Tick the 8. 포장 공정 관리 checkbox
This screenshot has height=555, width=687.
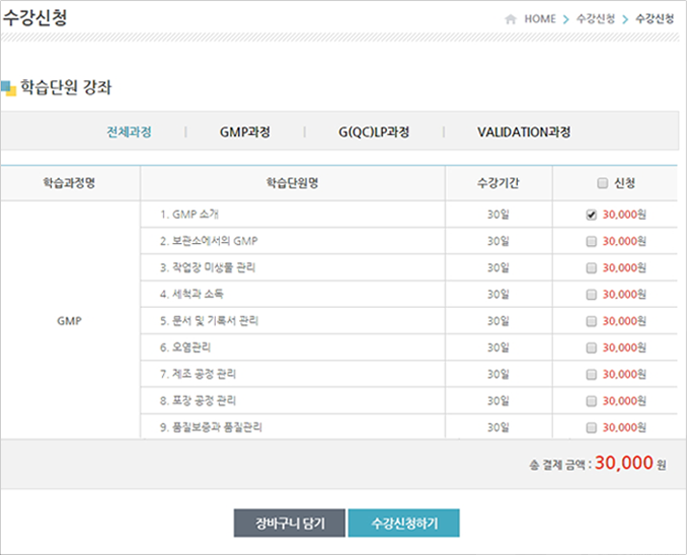[x=591, y=401]
